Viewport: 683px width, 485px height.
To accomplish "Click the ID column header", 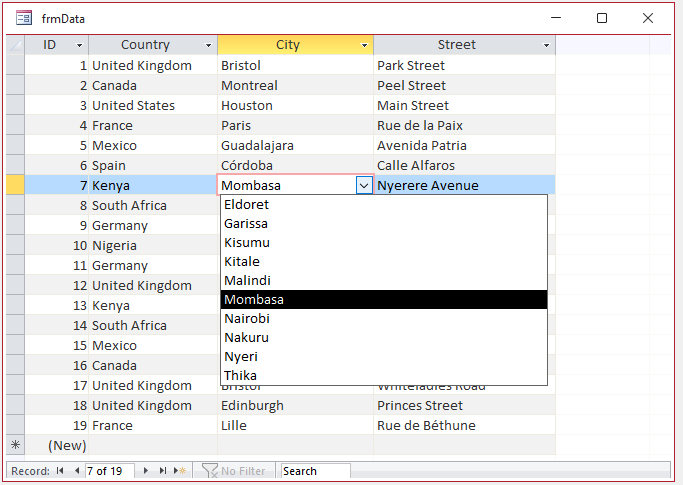I will pos(57,45).
